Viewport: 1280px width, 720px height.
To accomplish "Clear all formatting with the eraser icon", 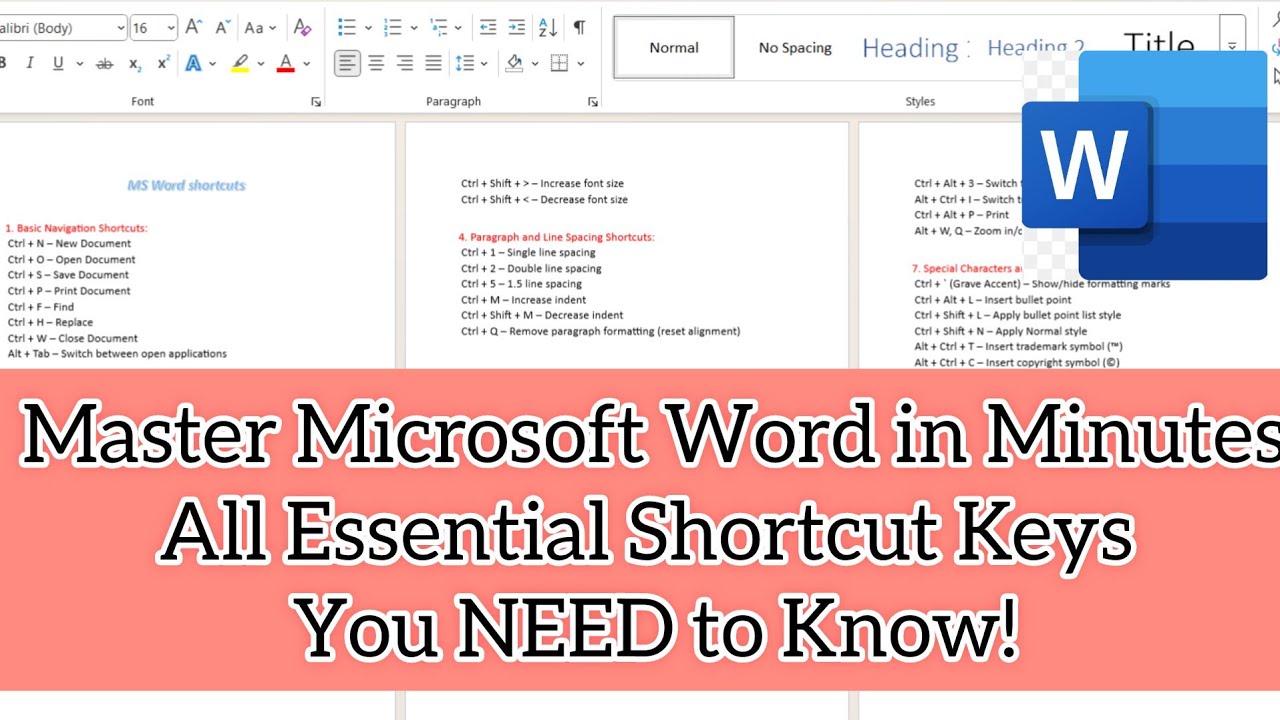I will coord(302,28).
